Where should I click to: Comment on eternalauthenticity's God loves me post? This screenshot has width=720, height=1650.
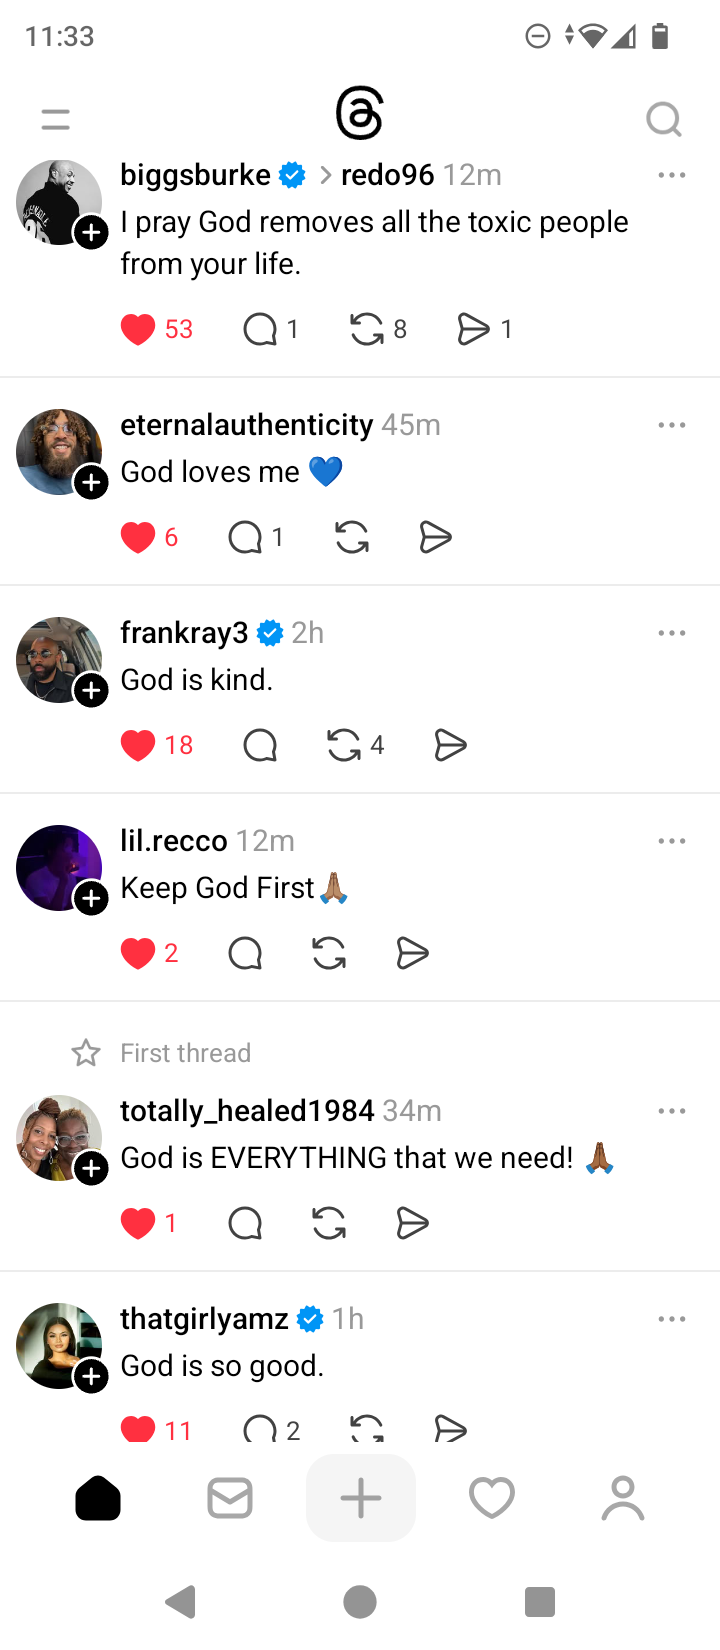click(x=245, y=538)
